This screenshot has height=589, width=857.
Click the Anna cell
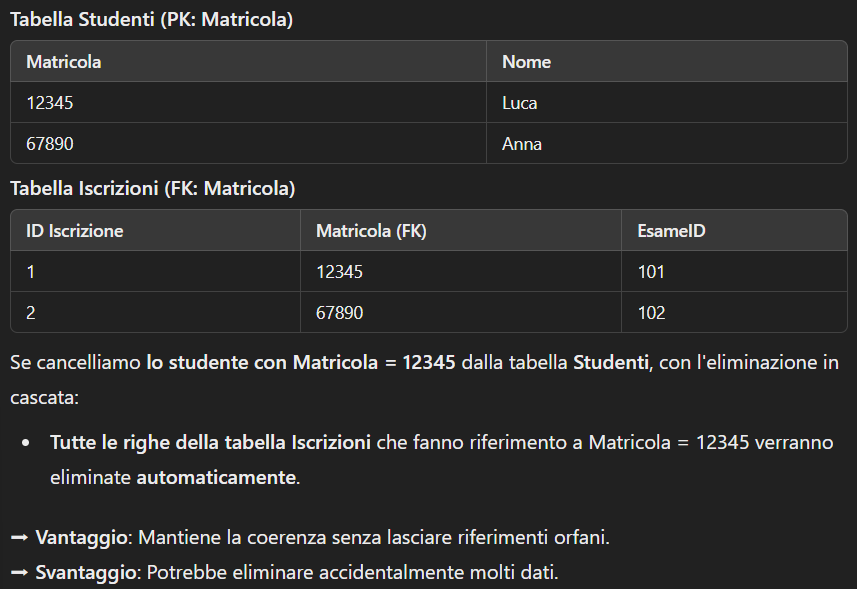click(522, 144)
